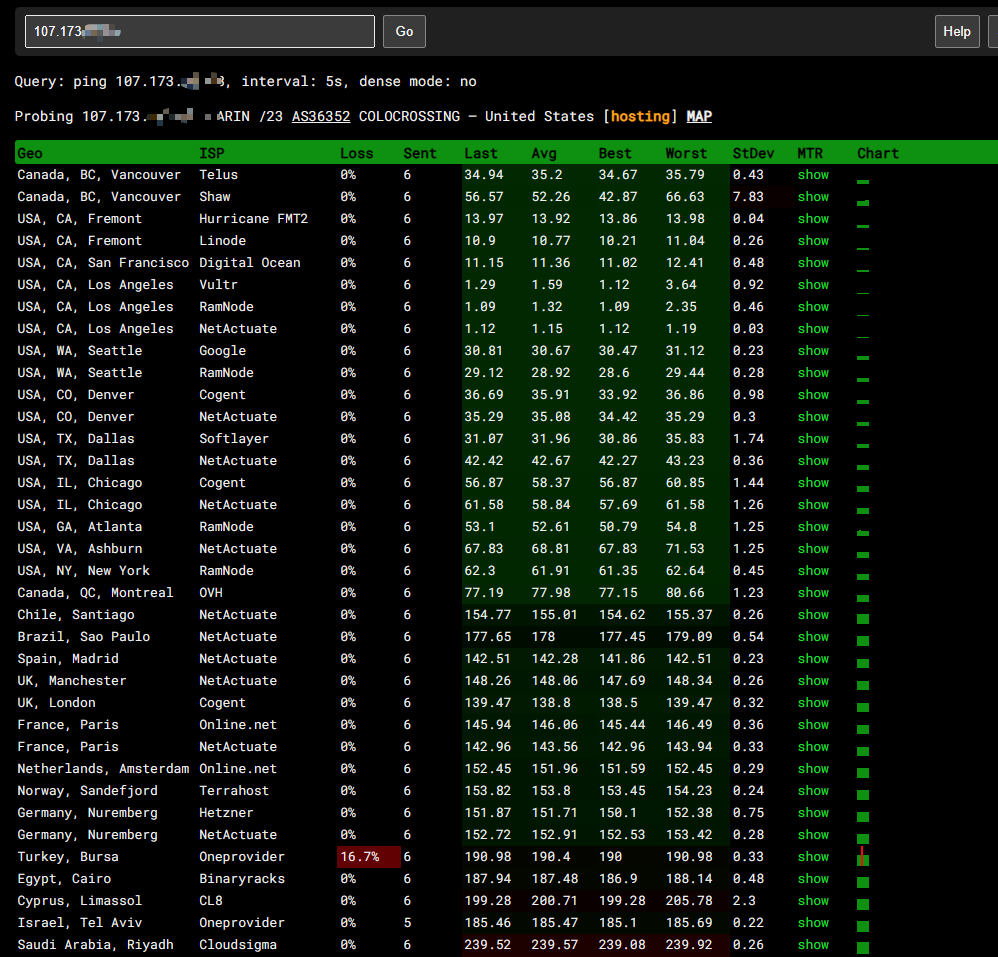The image size is (998, 957).
Task: Click the Geo column header
Action: [30, 153]
